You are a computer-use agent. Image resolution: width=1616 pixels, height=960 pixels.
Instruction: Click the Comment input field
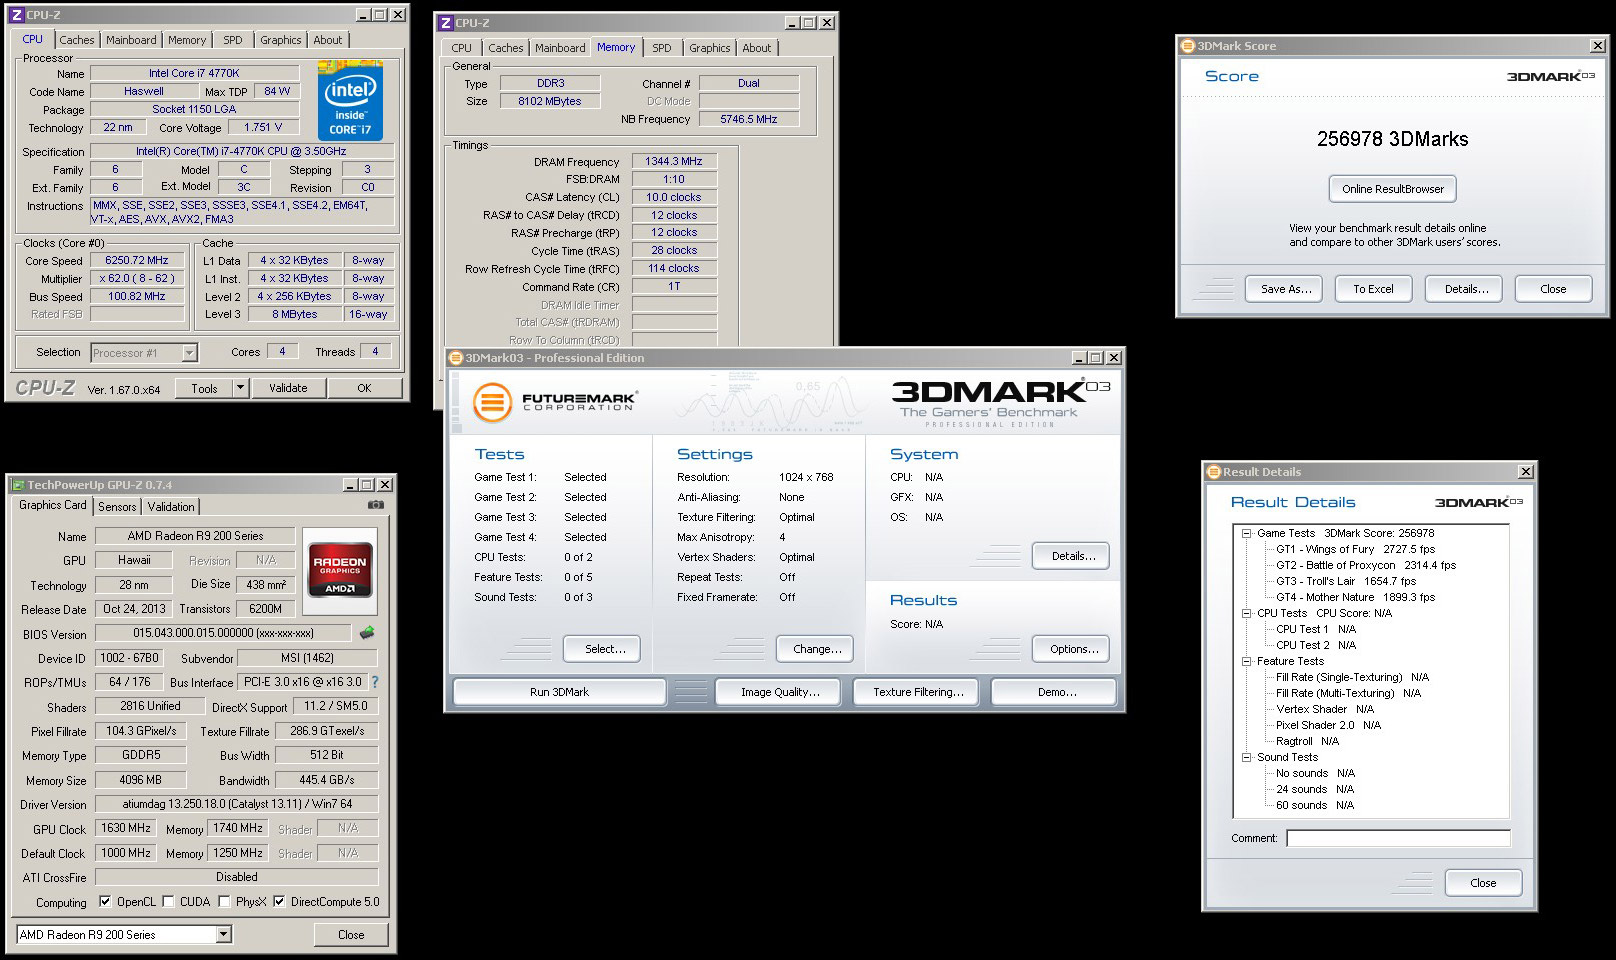tap(1398, 838)
